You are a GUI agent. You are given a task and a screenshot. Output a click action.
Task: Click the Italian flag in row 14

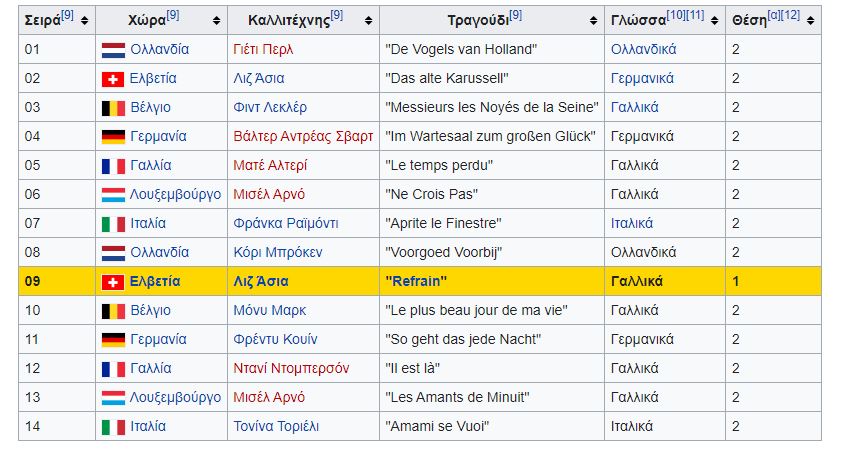(x=113, y=427)
